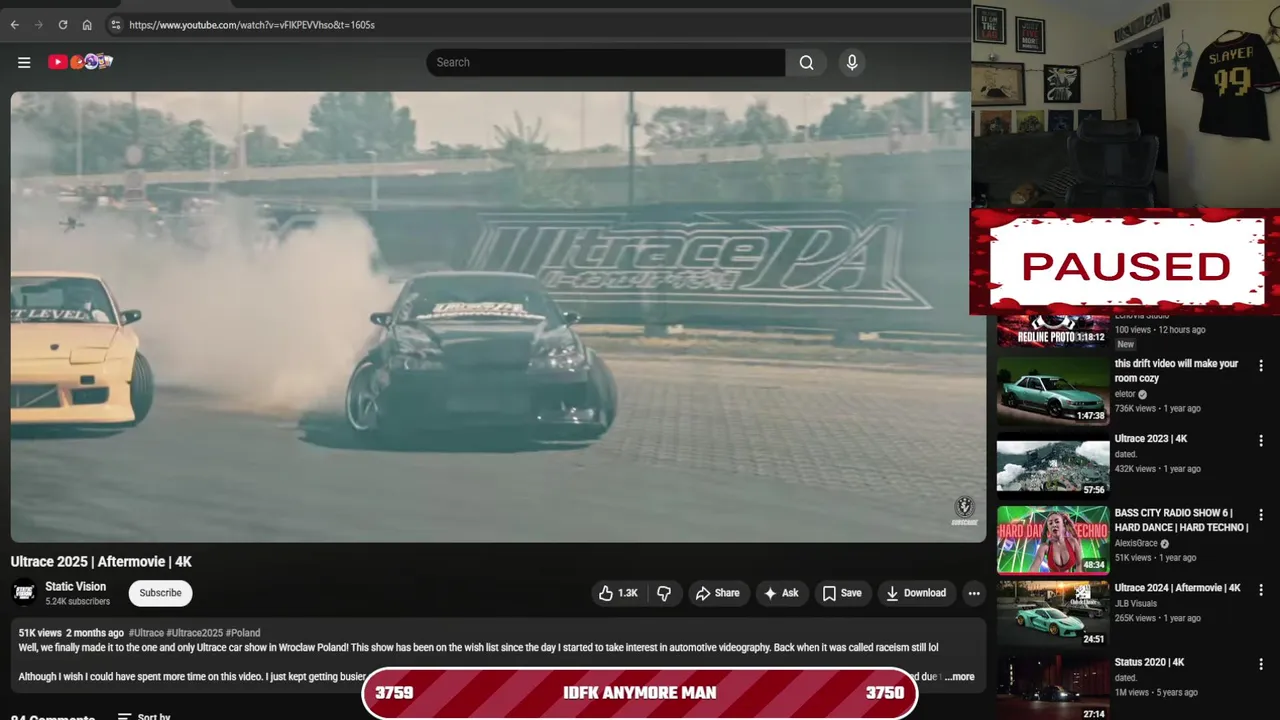
Task: Click the video title 'Ultrace 2025 | Aftermovie | 4K'
Action: pyautogui.click(x=101, y=562)
